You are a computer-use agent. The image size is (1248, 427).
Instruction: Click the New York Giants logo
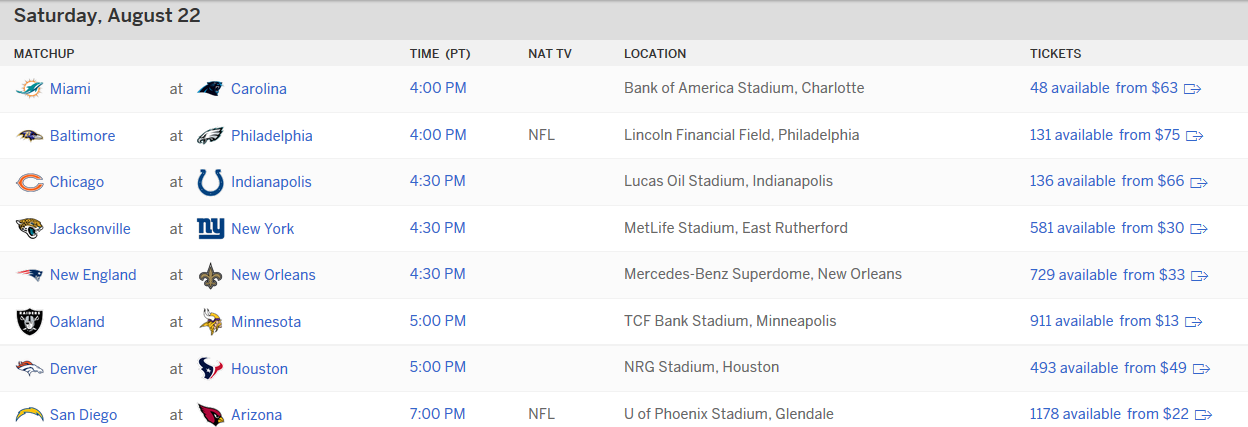click(210, 229)
